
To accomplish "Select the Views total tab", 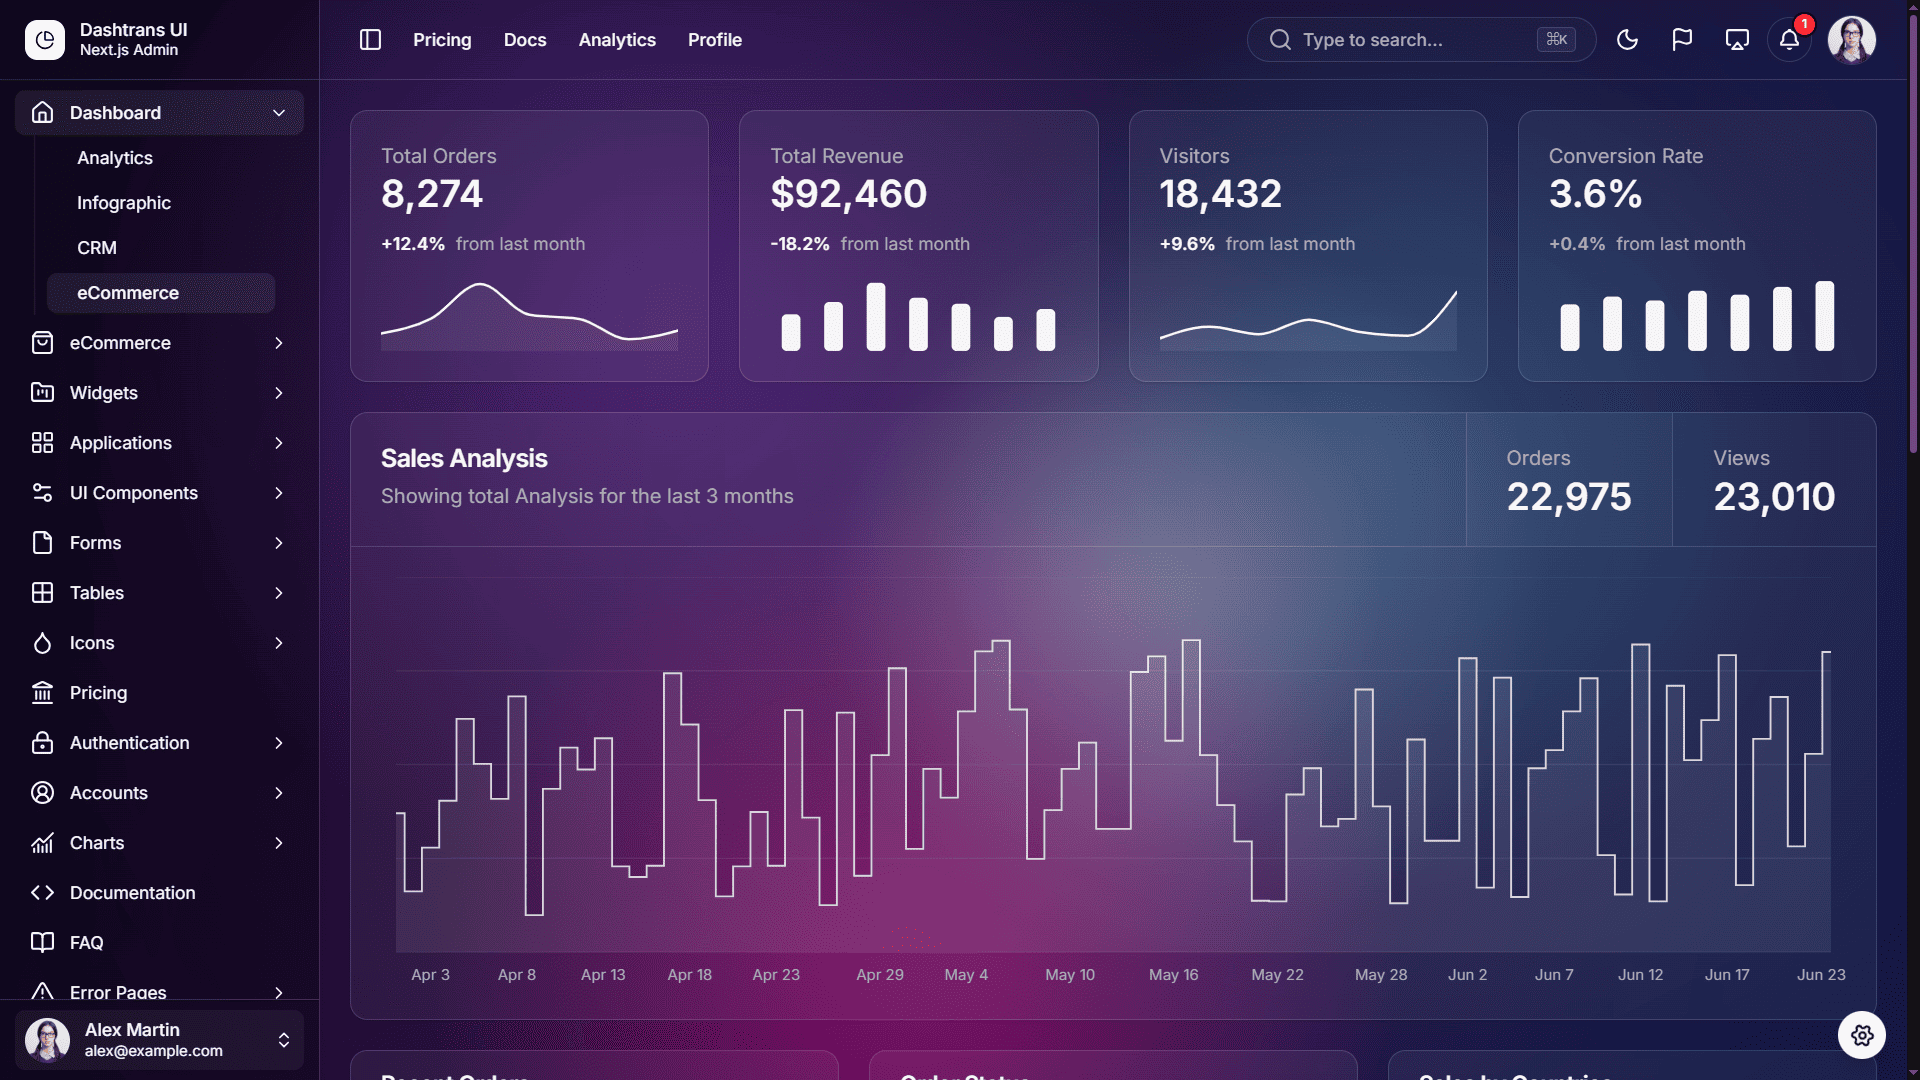I will [x=1773, y=480].
